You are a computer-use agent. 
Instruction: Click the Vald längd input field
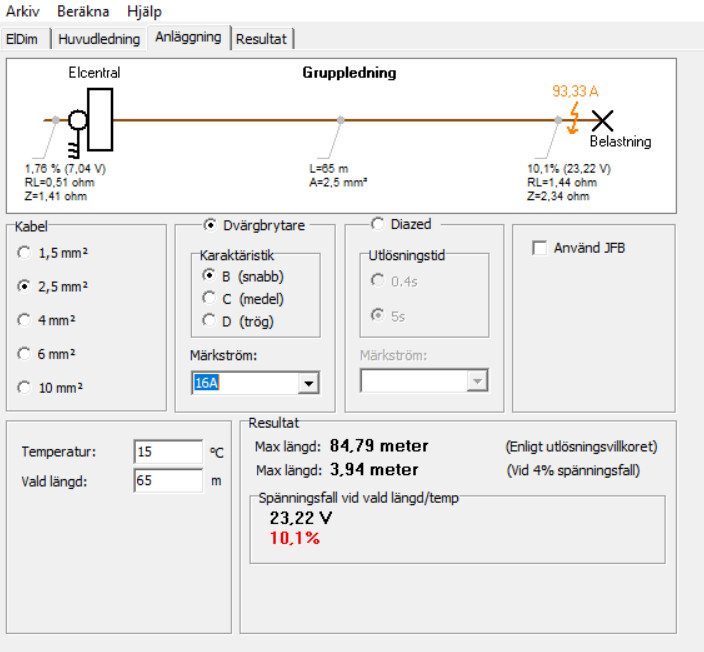pyautogui.click(x=167, y=481)
